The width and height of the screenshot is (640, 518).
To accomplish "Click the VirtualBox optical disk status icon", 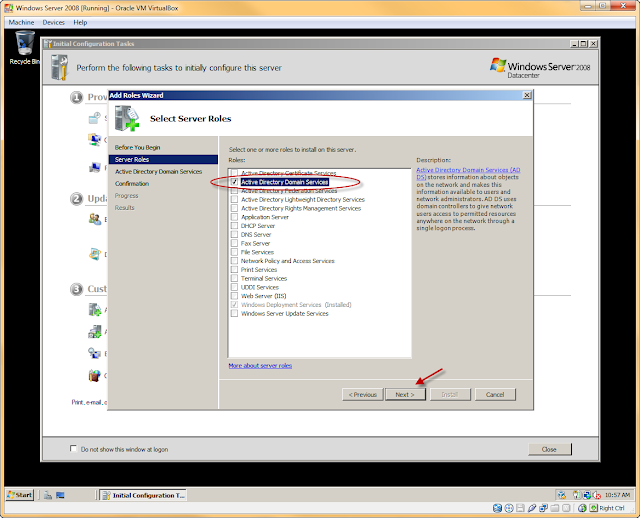I will [x=509, y=508].
